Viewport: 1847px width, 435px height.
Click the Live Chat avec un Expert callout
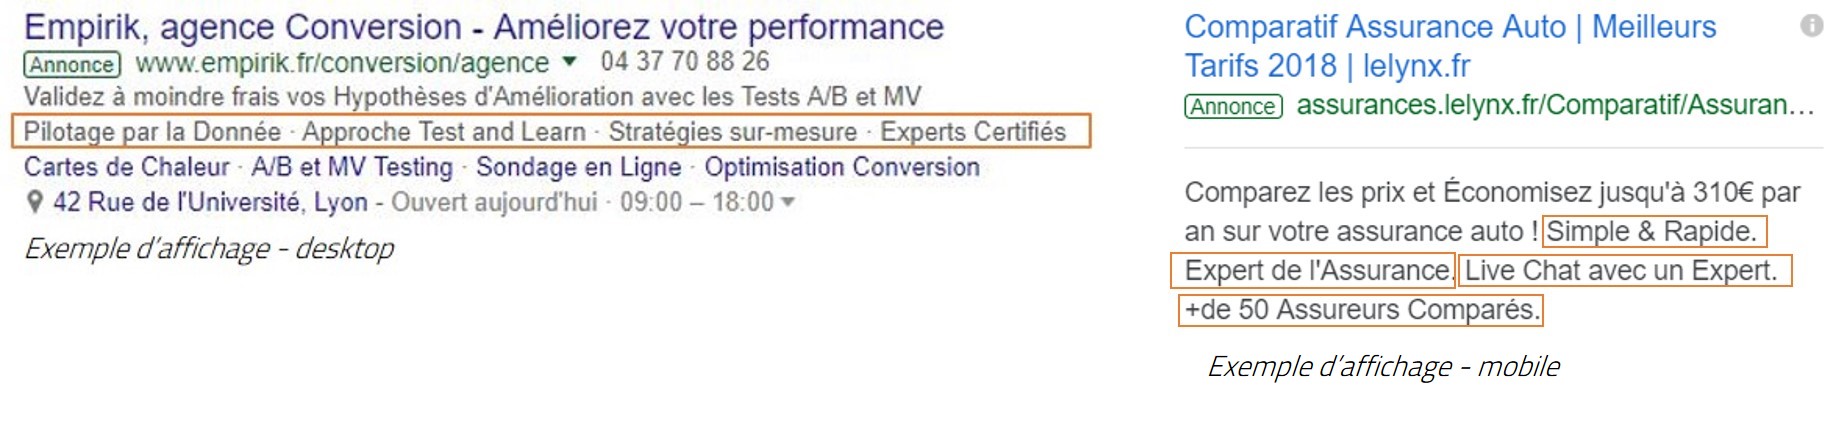pos(1624,271)
